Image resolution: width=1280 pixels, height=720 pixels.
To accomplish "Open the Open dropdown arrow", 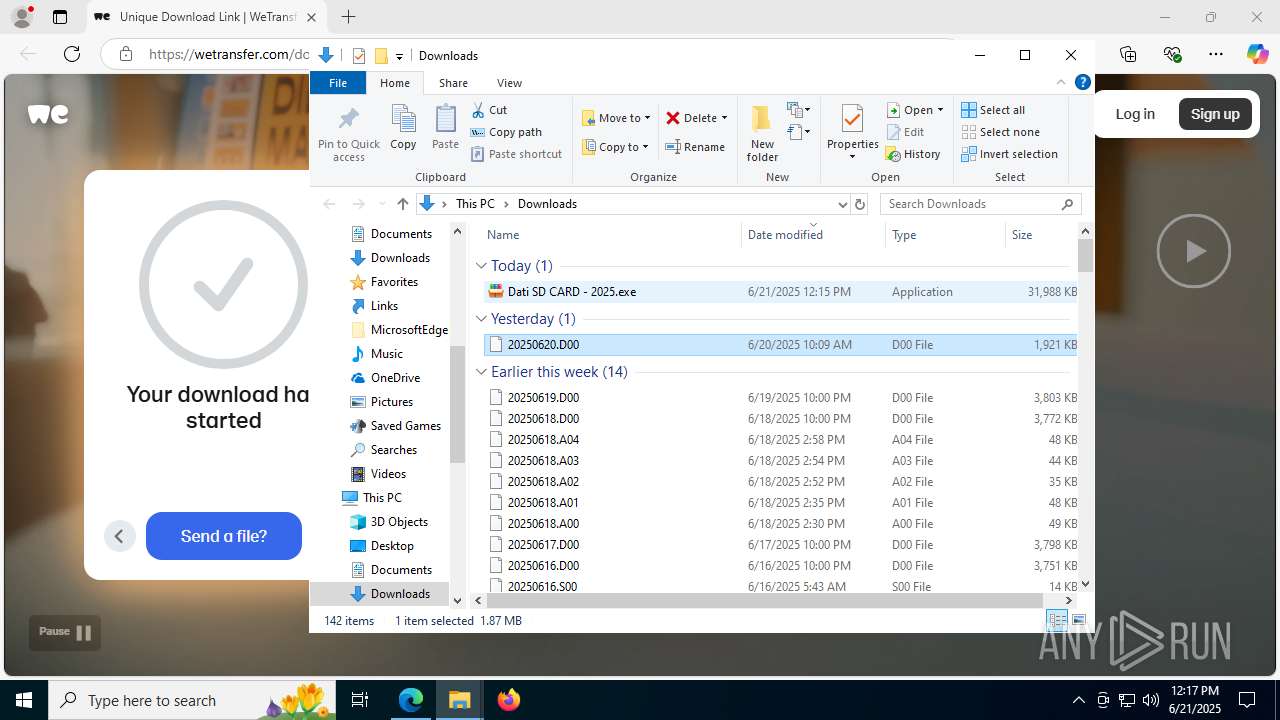I will 940,110.
